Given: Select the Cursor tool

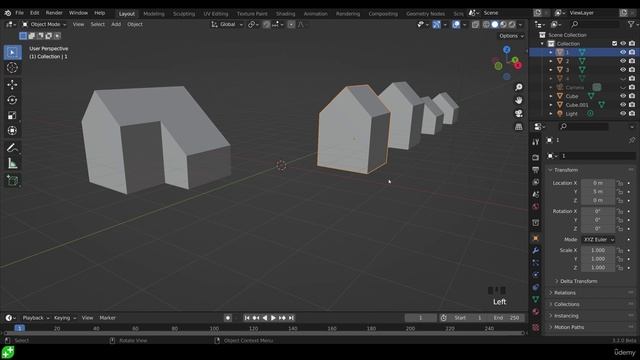Looking at the screenshot, I should [12, 68].
